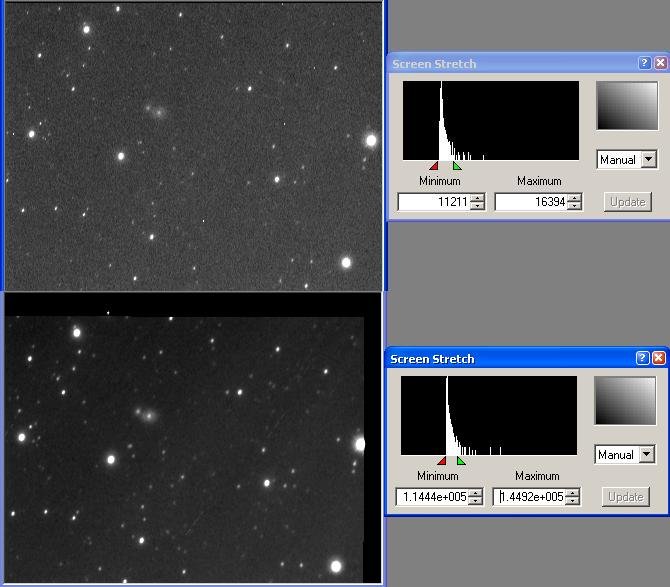Click Maximum field showing 16394
The height and width of the screenshot is (587, 670).
click(531, 202)
